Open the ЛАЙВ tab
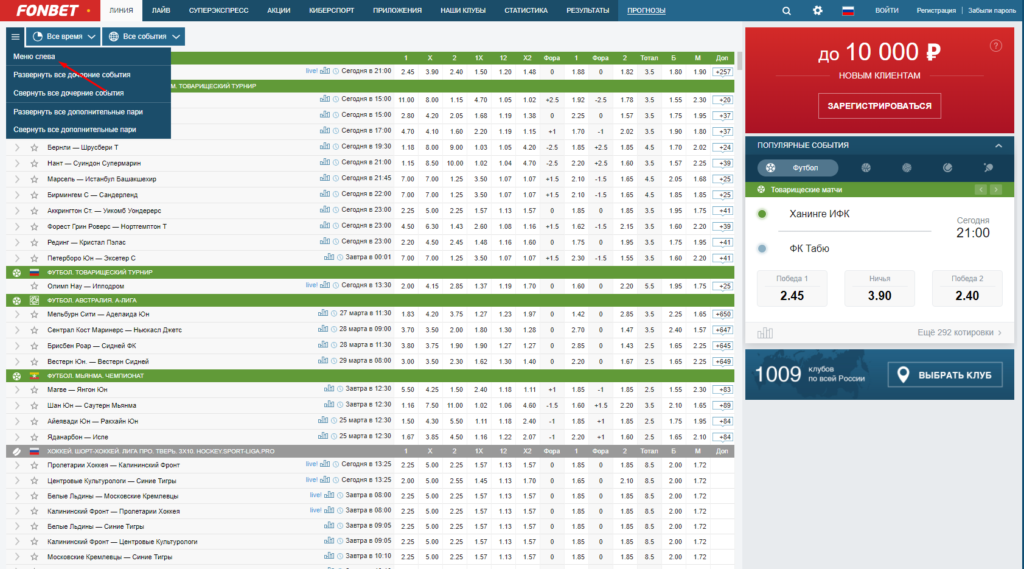The width and height of the screenshot is (1024, 569). coord(161,10)
